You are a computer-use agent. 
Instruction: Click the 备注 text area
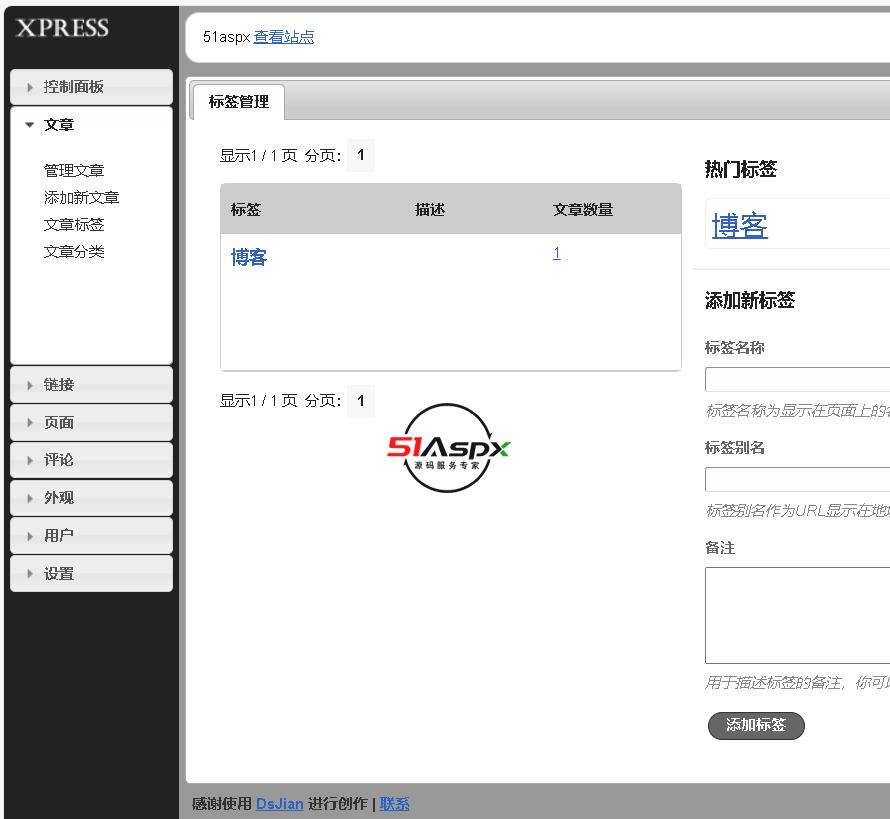pos(797,615)
